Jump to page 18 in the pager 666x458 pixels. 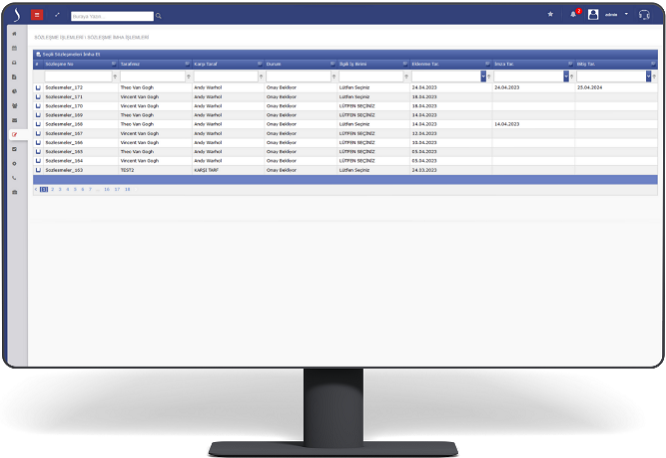[127, 188]
